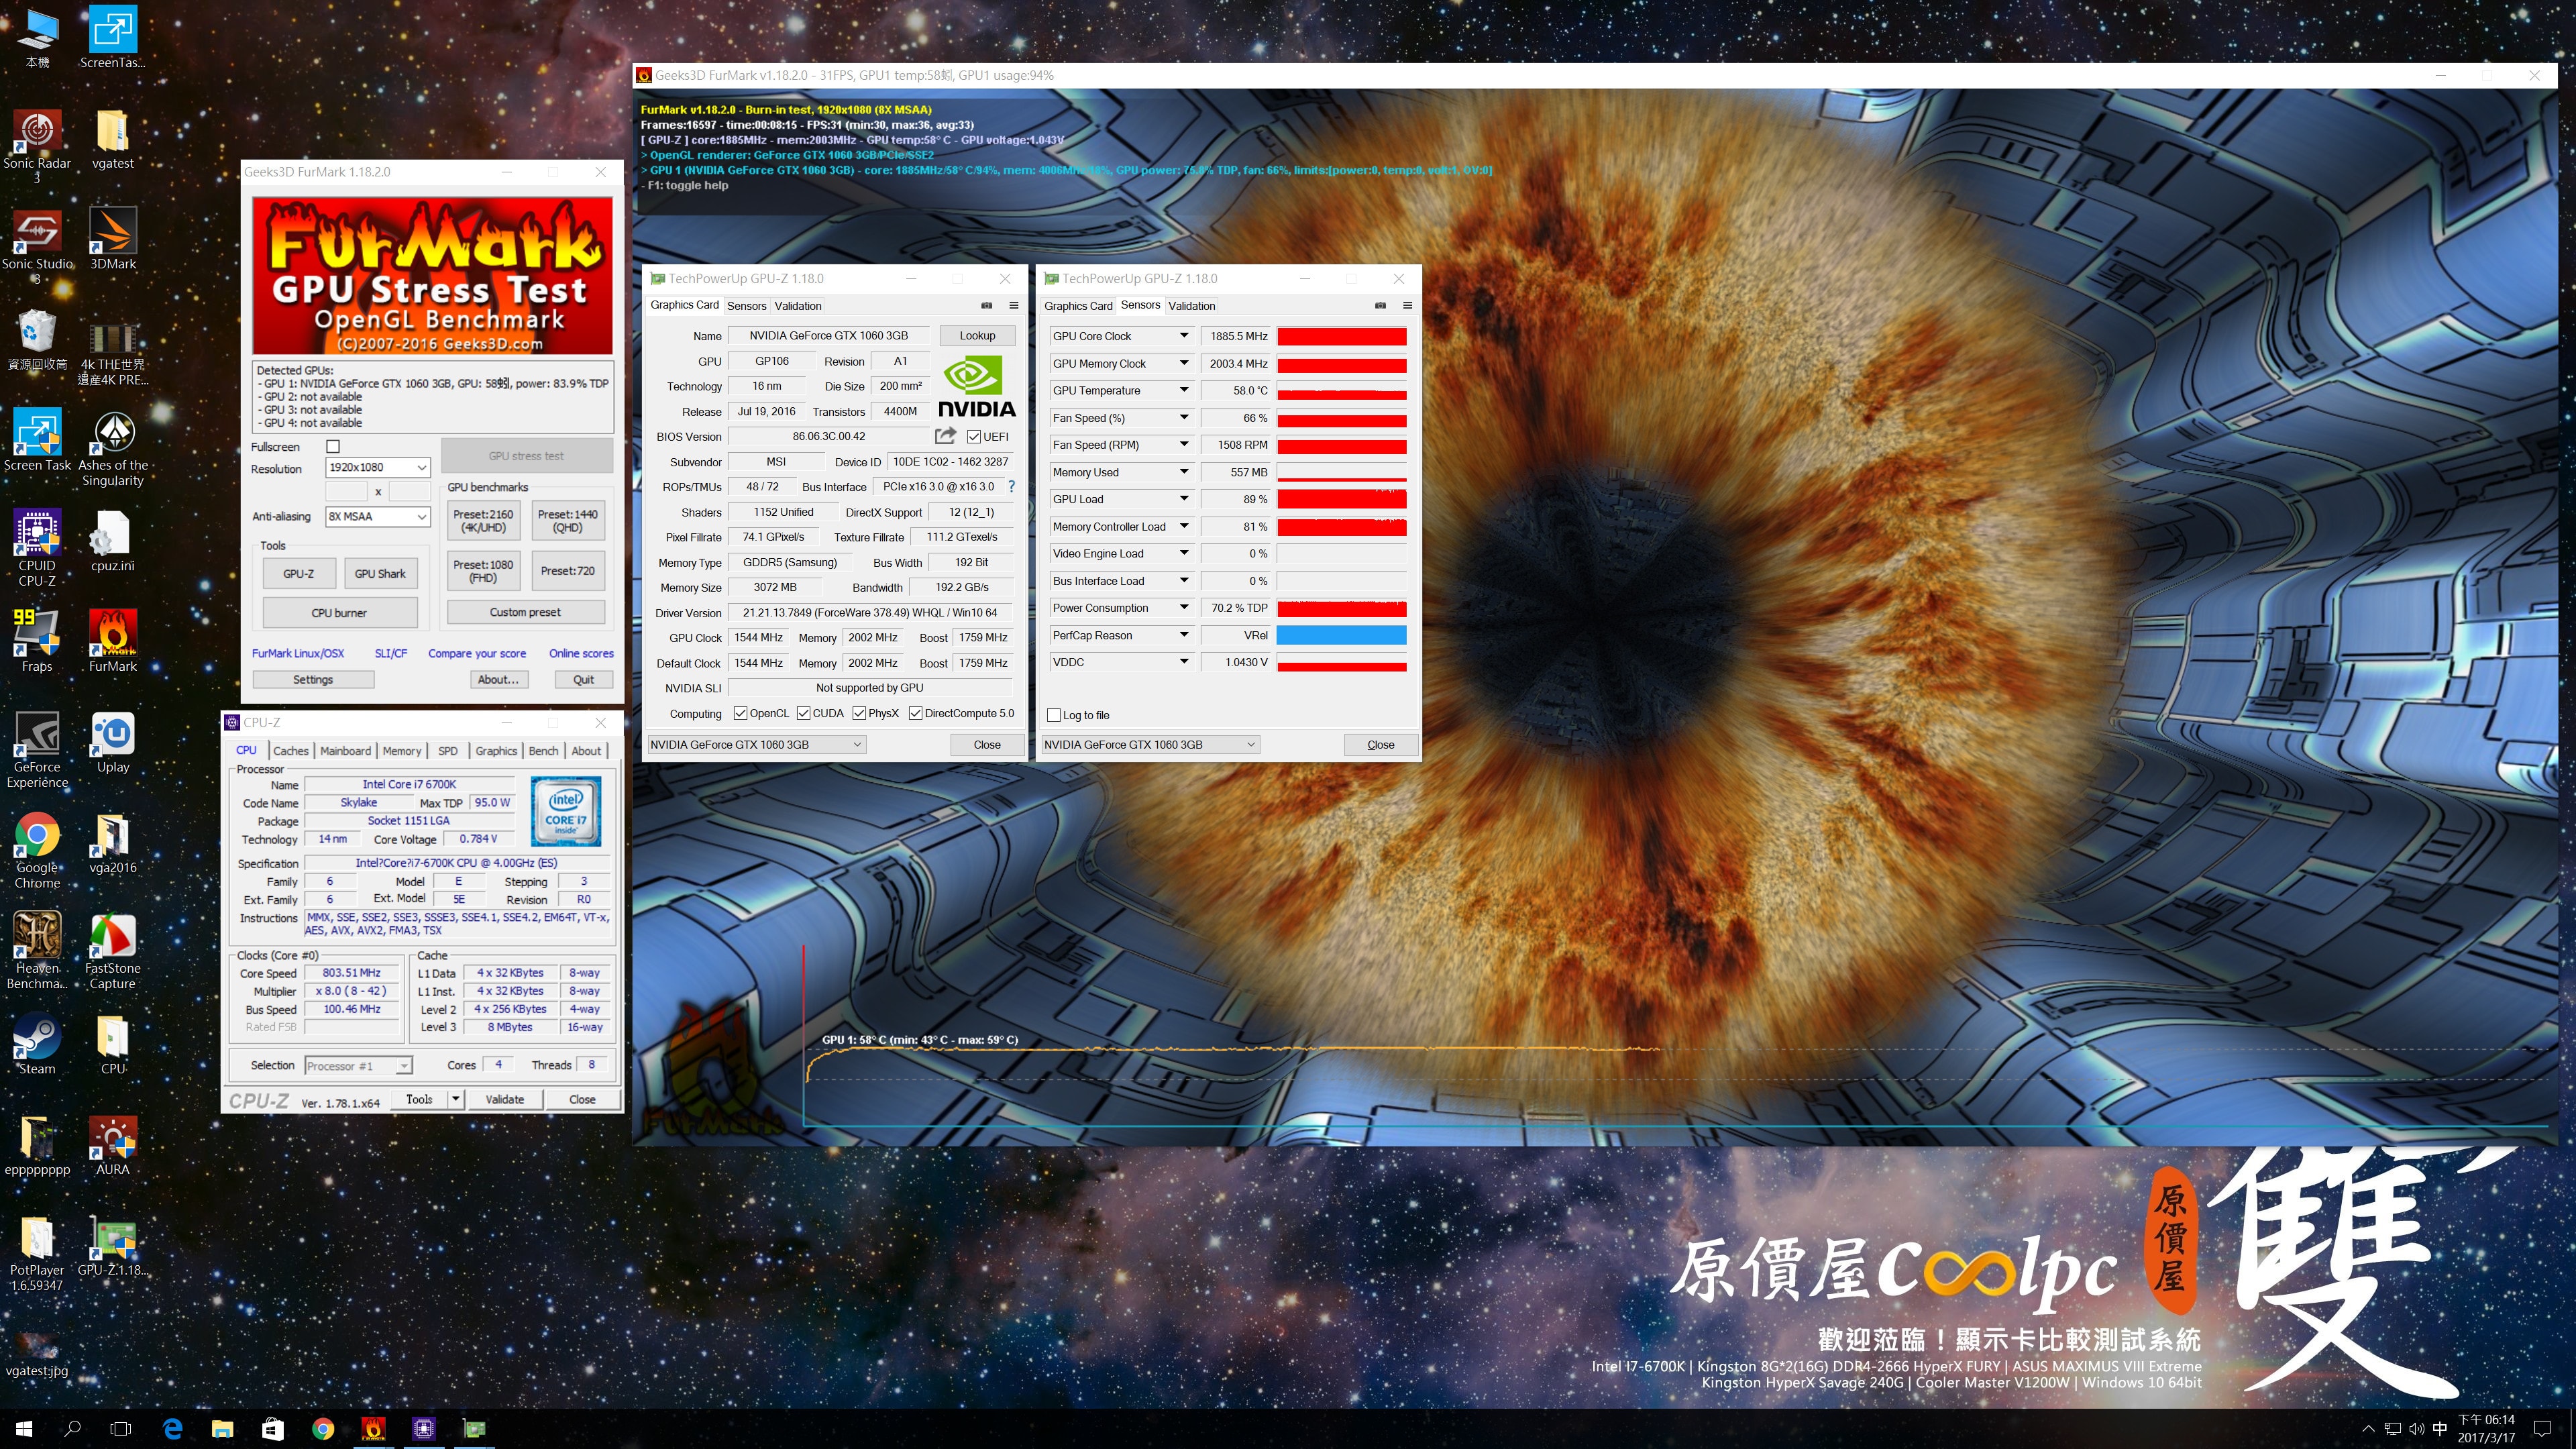Launch the Fraps desktop shortcut
2576x1449 pixels.
(37, 641)
